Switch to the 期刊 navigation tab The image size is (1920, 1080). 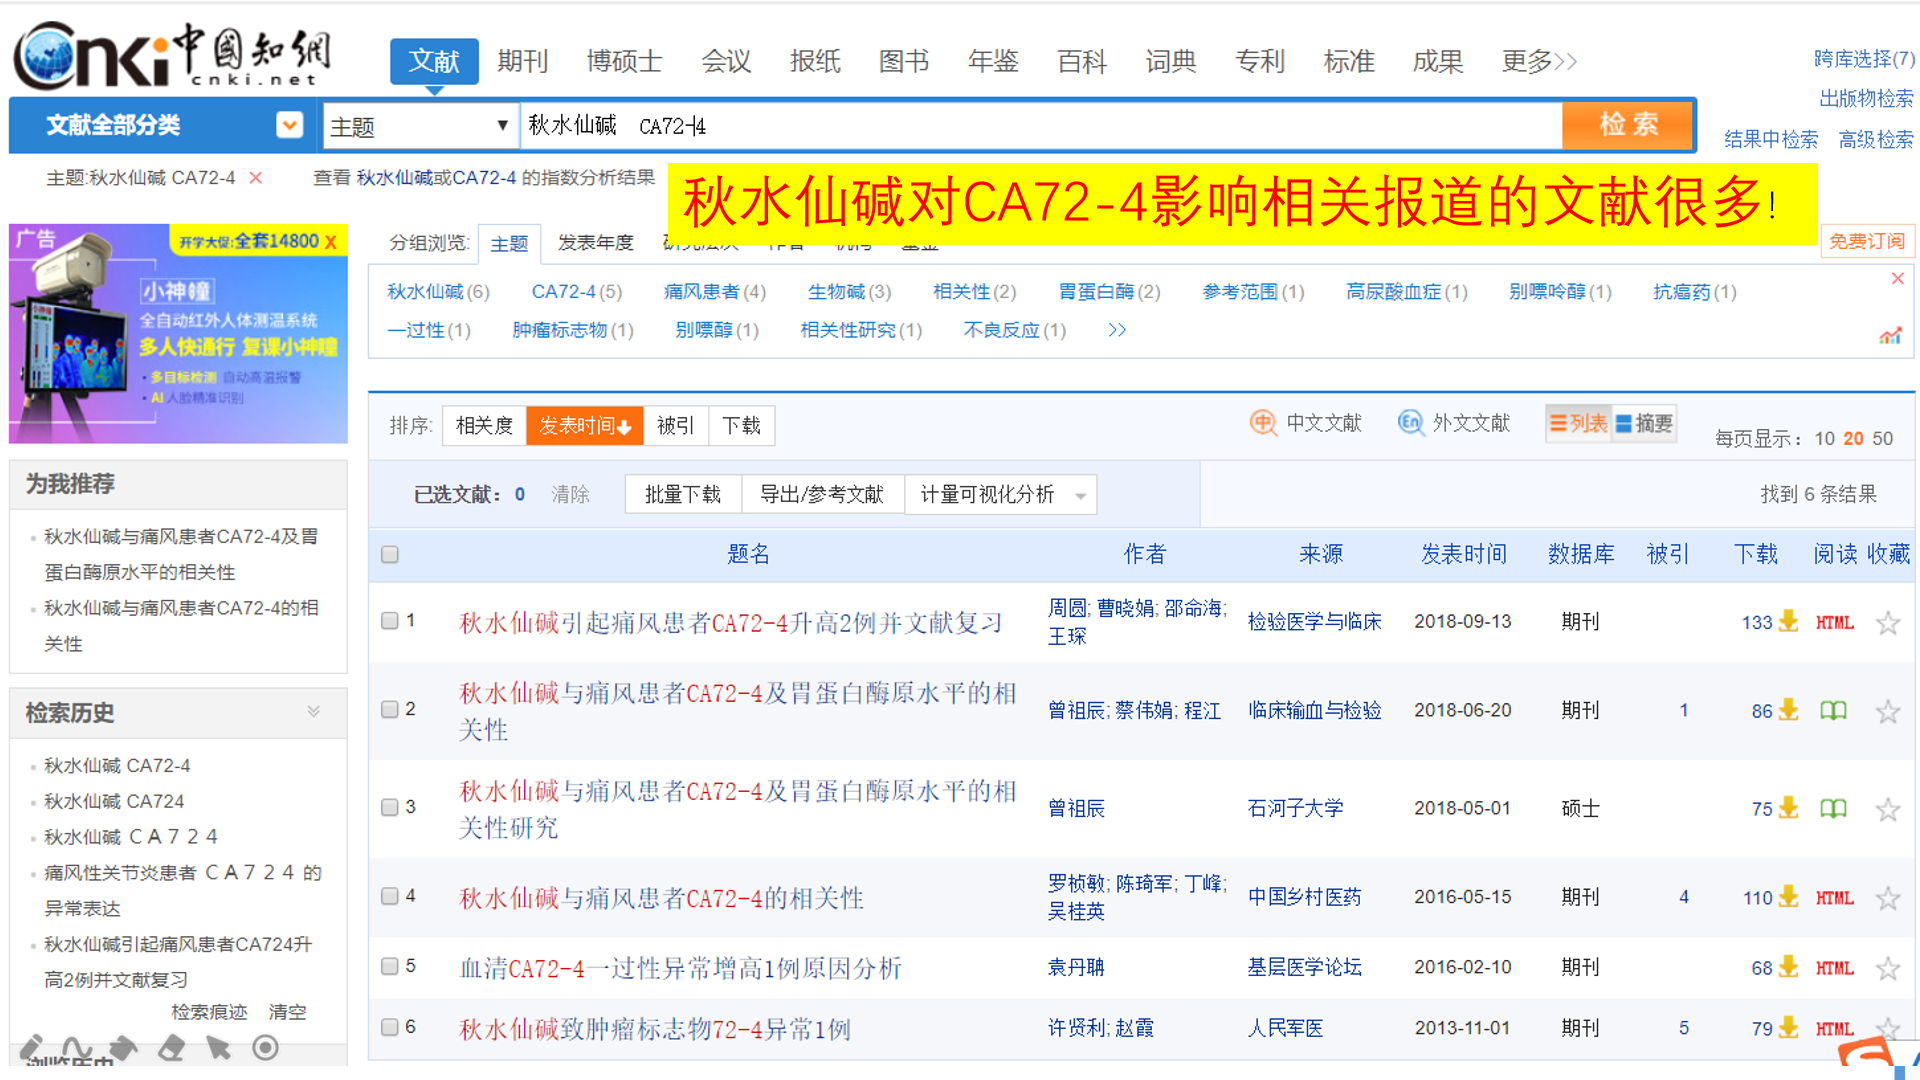[x=523, y=61]
